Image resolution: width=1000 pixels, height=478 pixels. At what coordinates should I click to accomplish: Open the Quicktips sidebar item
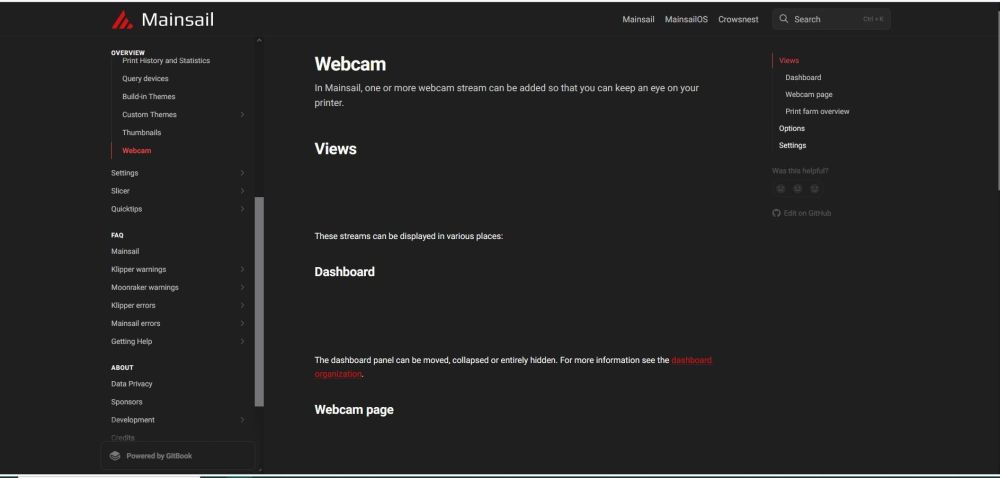126,209
